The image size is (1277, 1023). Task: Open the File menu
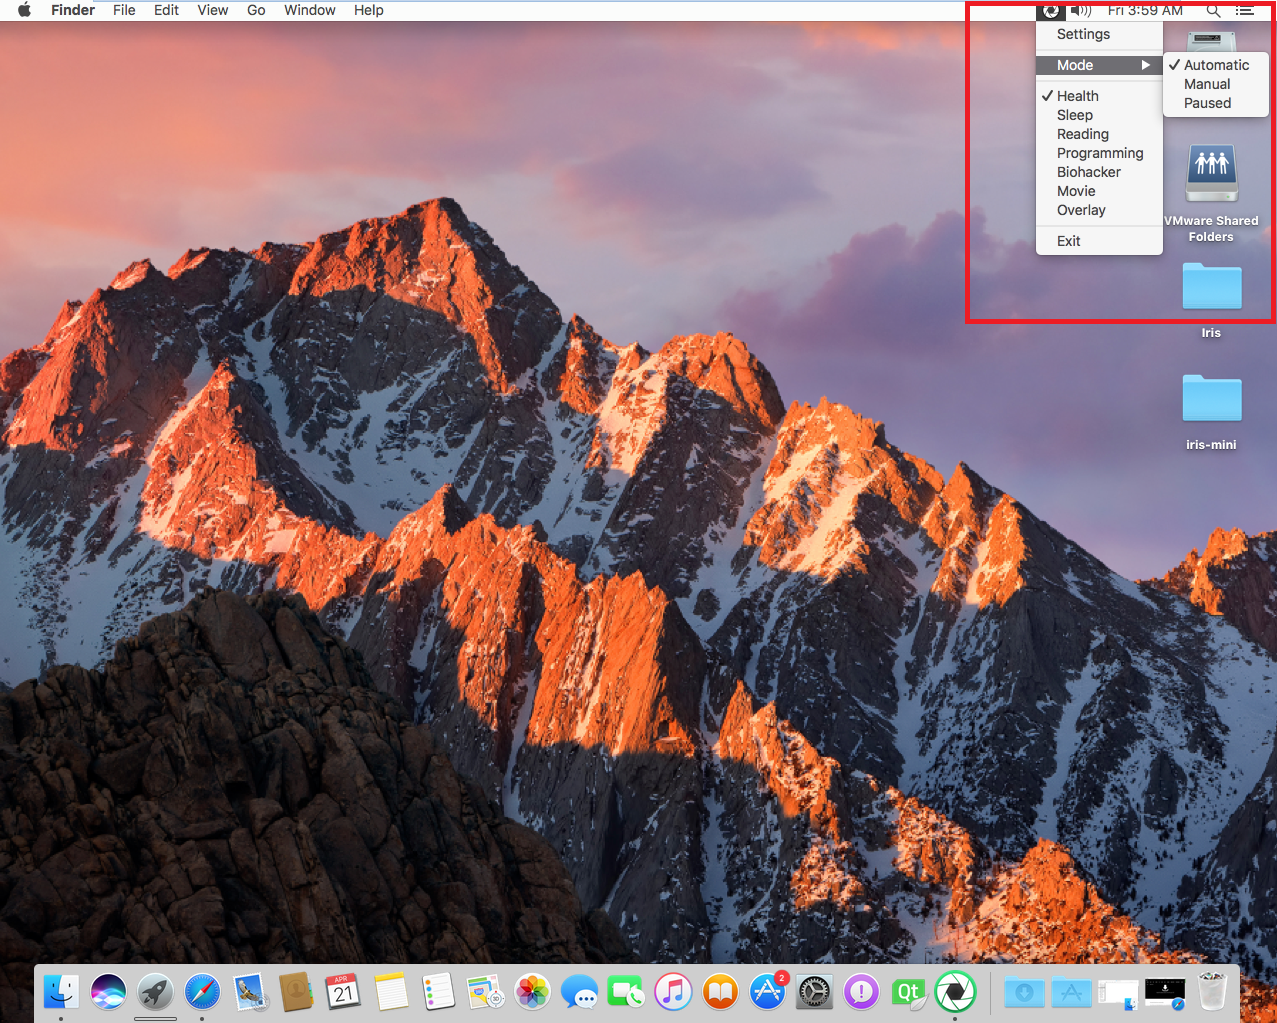[124, 10]
